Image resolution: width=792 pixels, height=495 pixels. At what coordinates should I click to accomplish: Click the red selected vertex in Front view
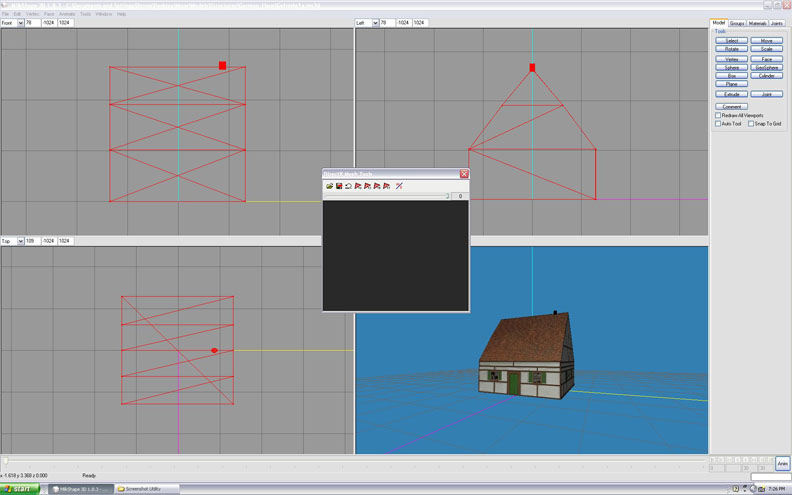222,66
